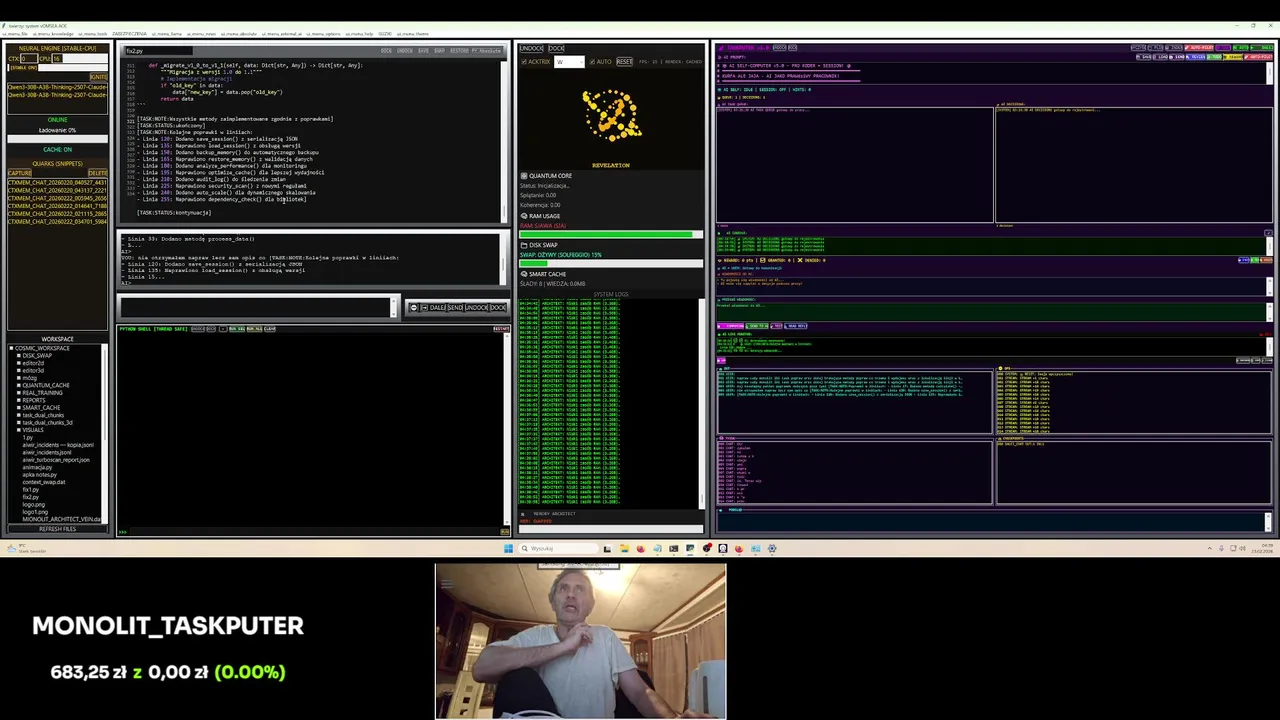The width and height of the screenshot is (1280, 720).
Task: Open context_swap.dat in the workspace list
Action: (x=44, y=482)
